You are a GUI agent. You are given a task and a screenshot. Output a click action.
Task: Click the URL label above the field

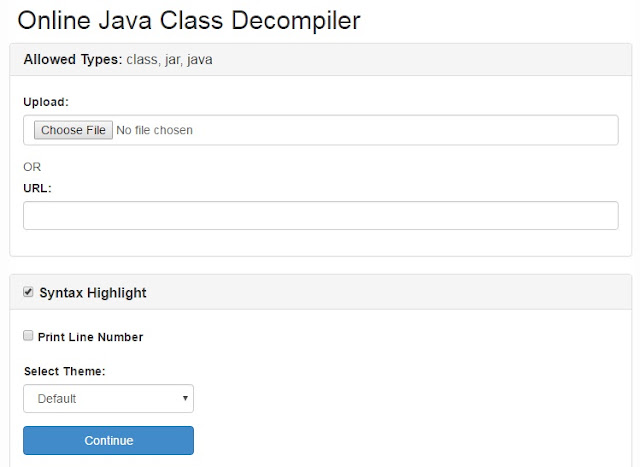[x=38, y=188]
